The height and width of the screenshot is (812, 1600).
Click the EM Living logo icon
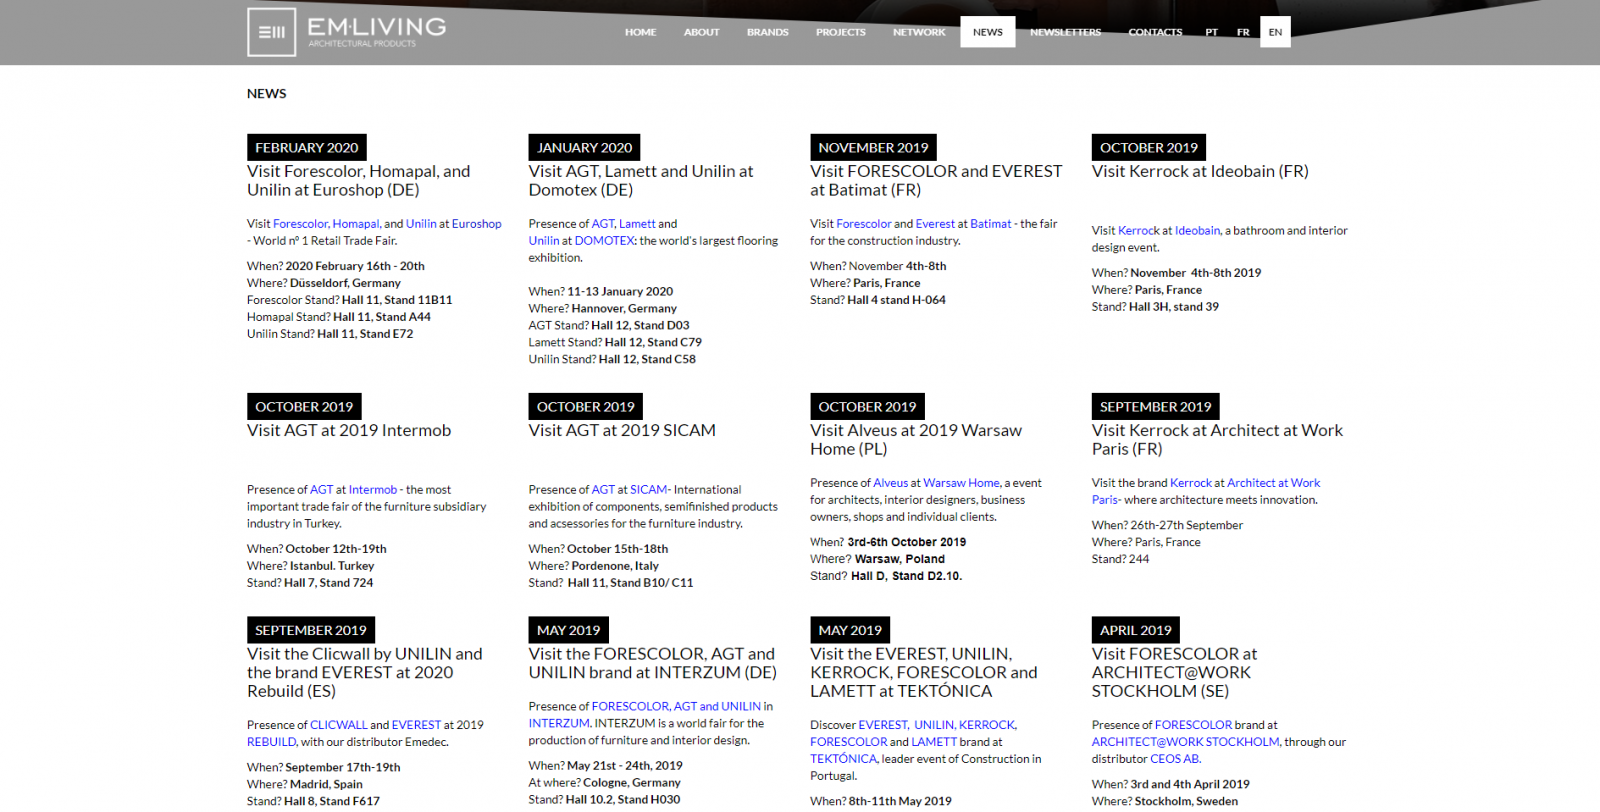coord(272,32)
